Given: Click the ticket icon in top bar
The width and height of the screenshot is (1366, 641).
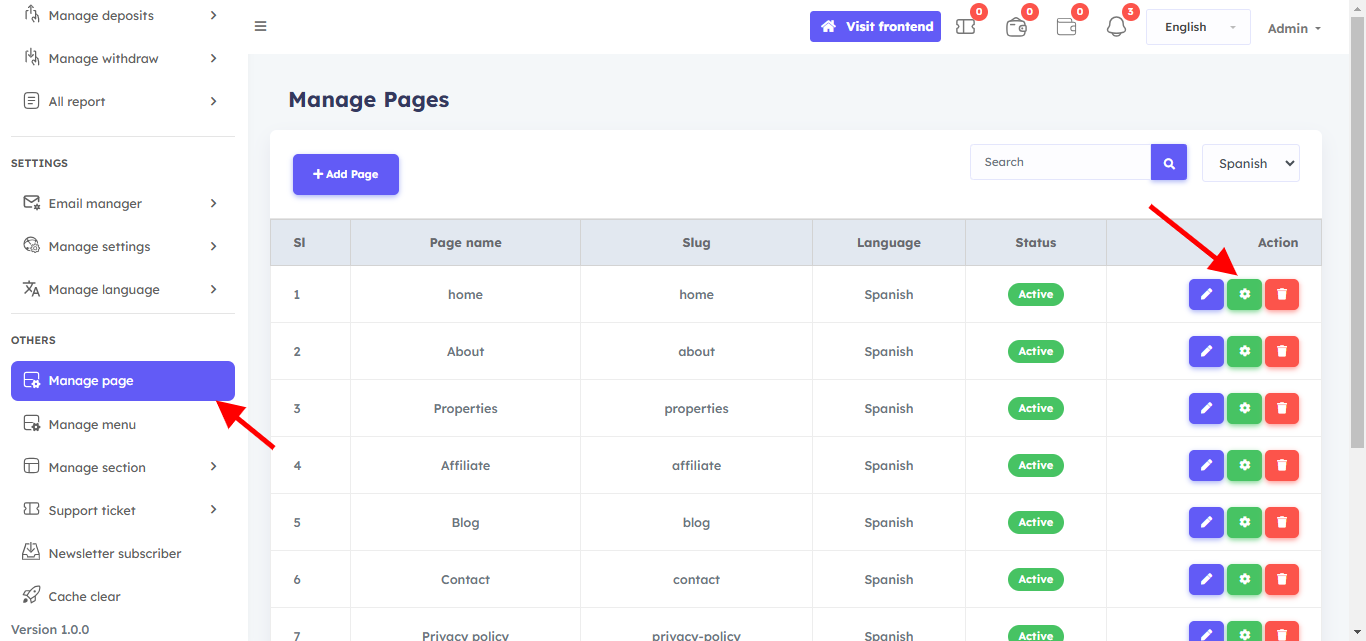Looking at the screenshot, I should [x=965, y=27].
